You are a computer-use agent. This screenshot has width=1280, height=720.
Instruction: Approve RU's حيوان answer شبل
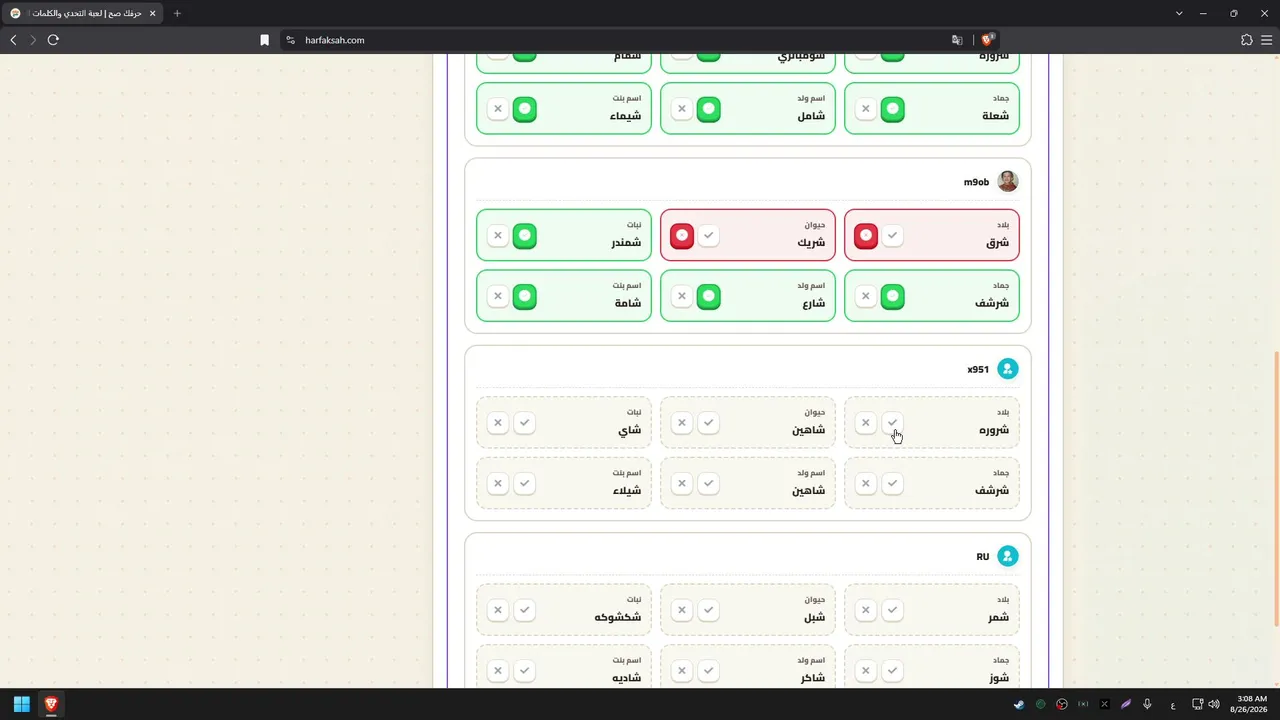click(709, 610)
